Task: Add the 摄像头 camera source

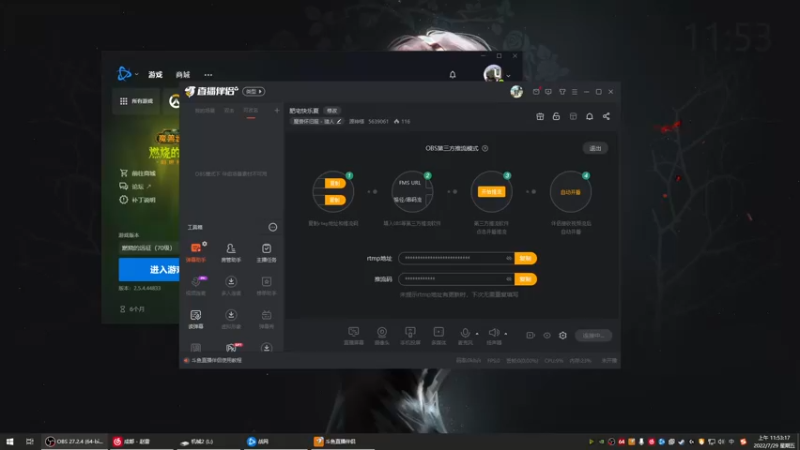Action: (x=382, y=336)
